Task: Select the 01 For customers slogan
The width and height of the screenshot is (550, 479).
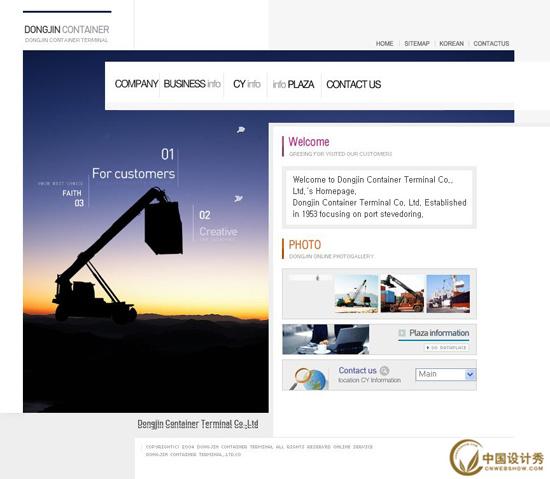Action: [x=133, y=164]
